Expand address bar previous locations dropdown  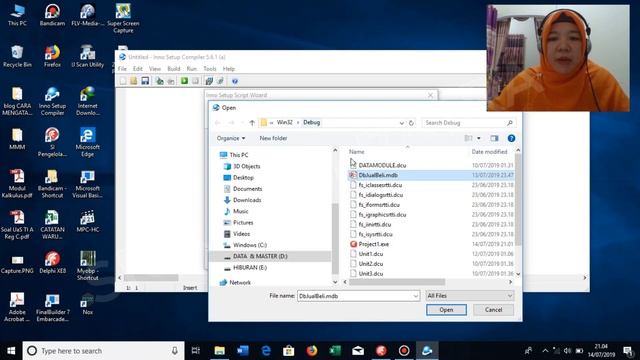point(401,123)
